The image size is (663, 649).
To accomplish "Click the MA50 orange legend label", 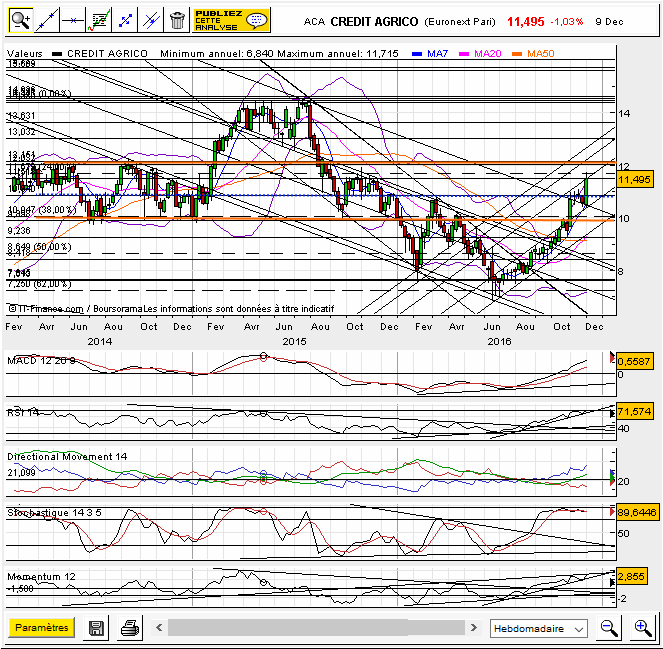I will [540, 53].
